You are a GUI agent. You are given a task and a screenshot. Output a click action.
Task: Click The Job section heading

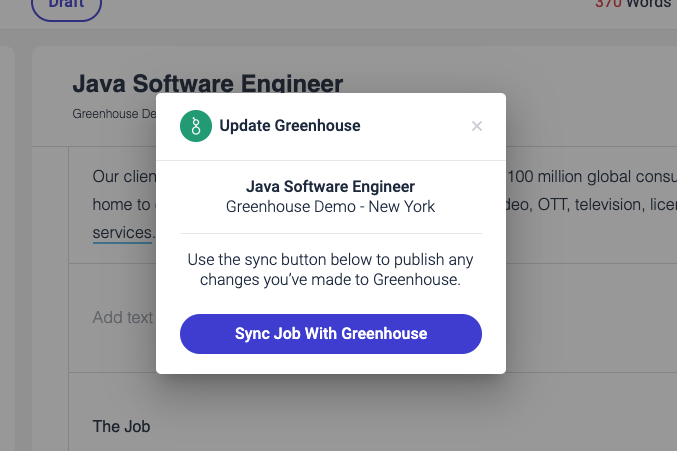coord(121,426)
